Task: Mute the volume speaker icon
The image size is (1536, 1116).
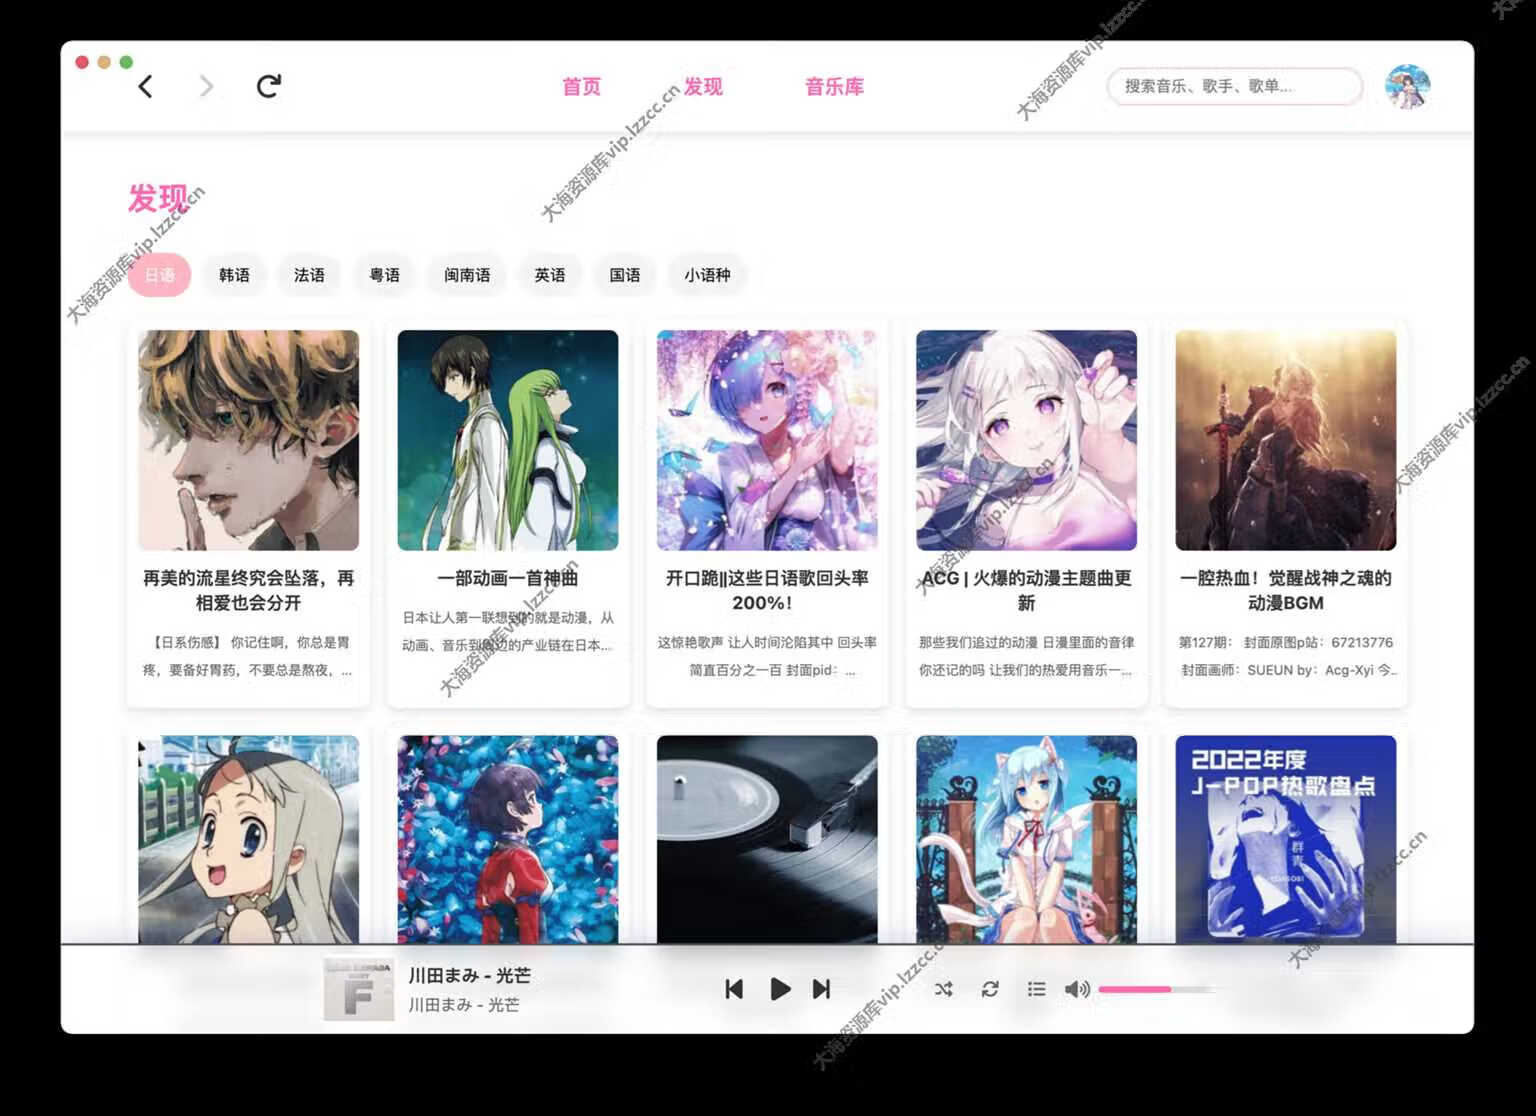Action: [1077, 989]
